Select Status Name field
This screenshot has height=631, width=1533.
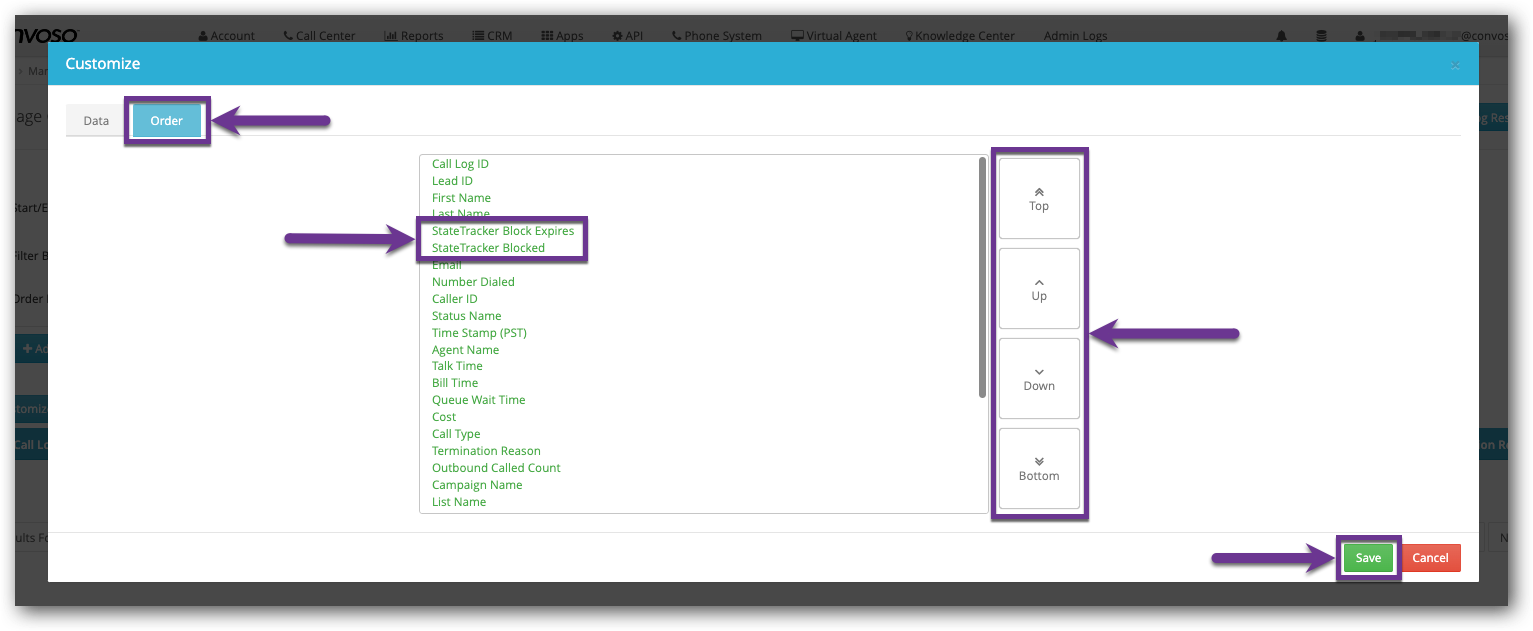(466, 316)
